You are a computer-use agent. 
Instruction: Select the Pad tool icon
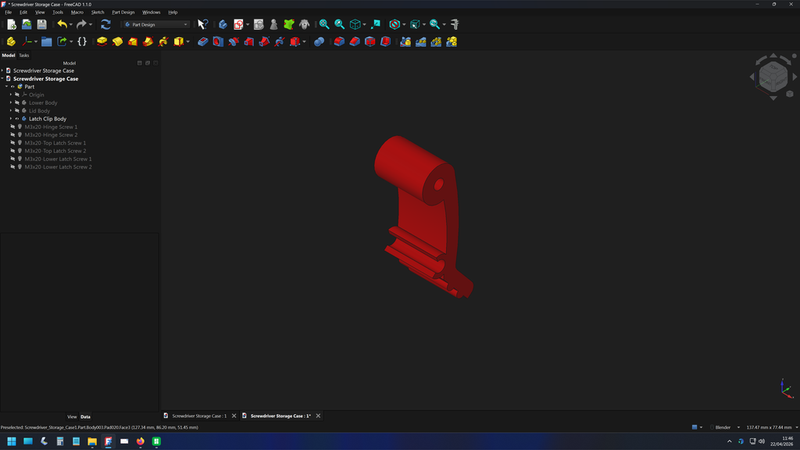(x=102, y=42)
